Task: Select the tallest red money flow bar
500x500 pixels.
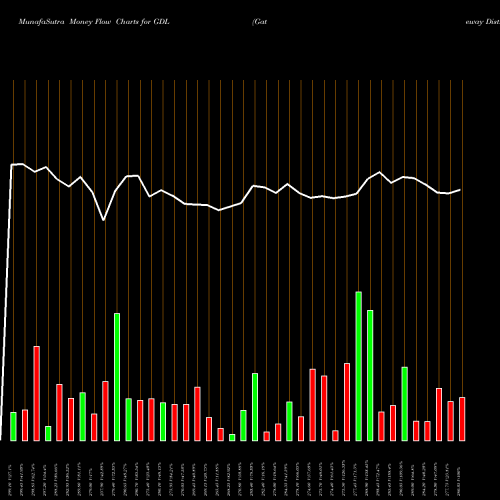Action: pyautogui.click(x=37, y=394)
